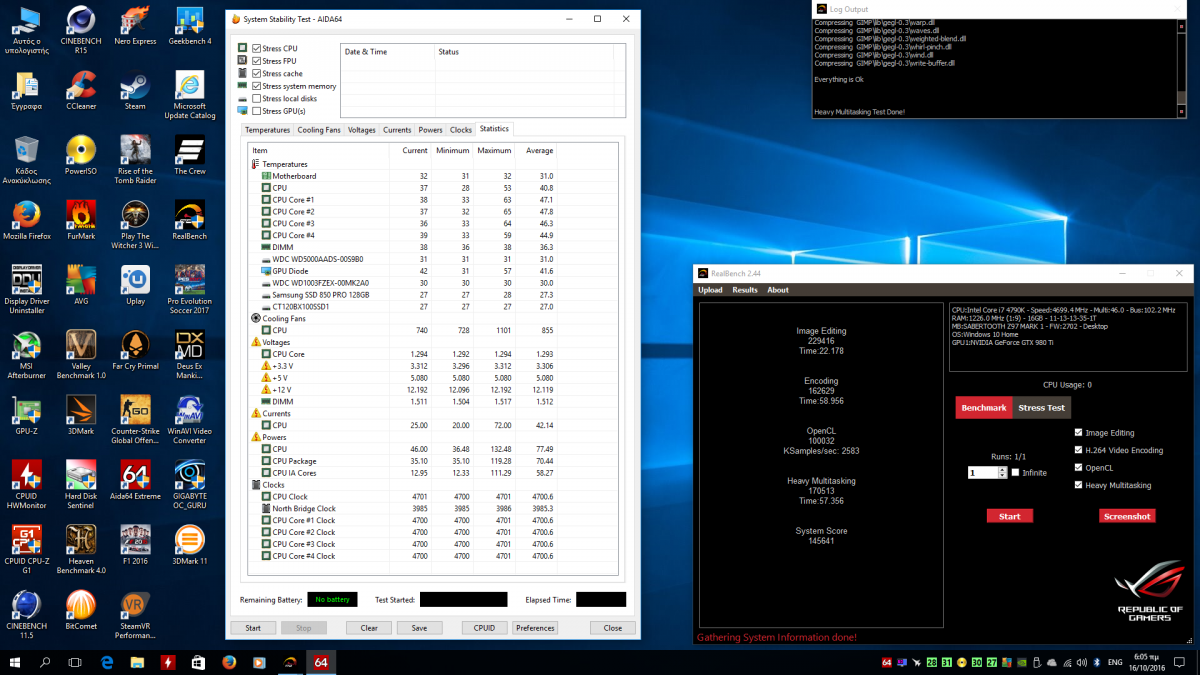
Task: Open the About menu in RealBench
Action: [778, 290]
